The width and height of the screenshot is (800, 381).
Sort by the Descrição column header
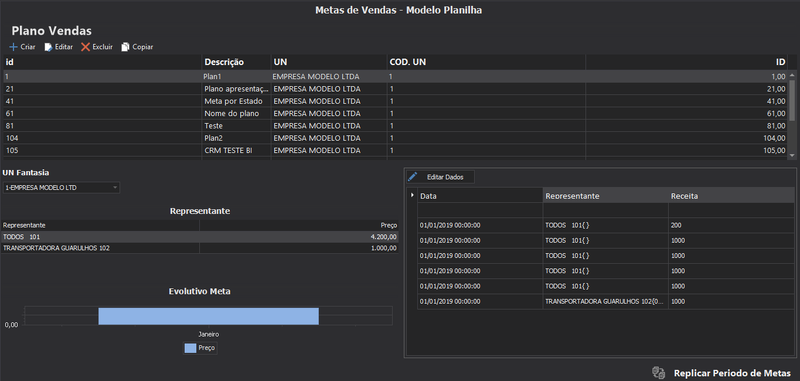coord(236,62)
